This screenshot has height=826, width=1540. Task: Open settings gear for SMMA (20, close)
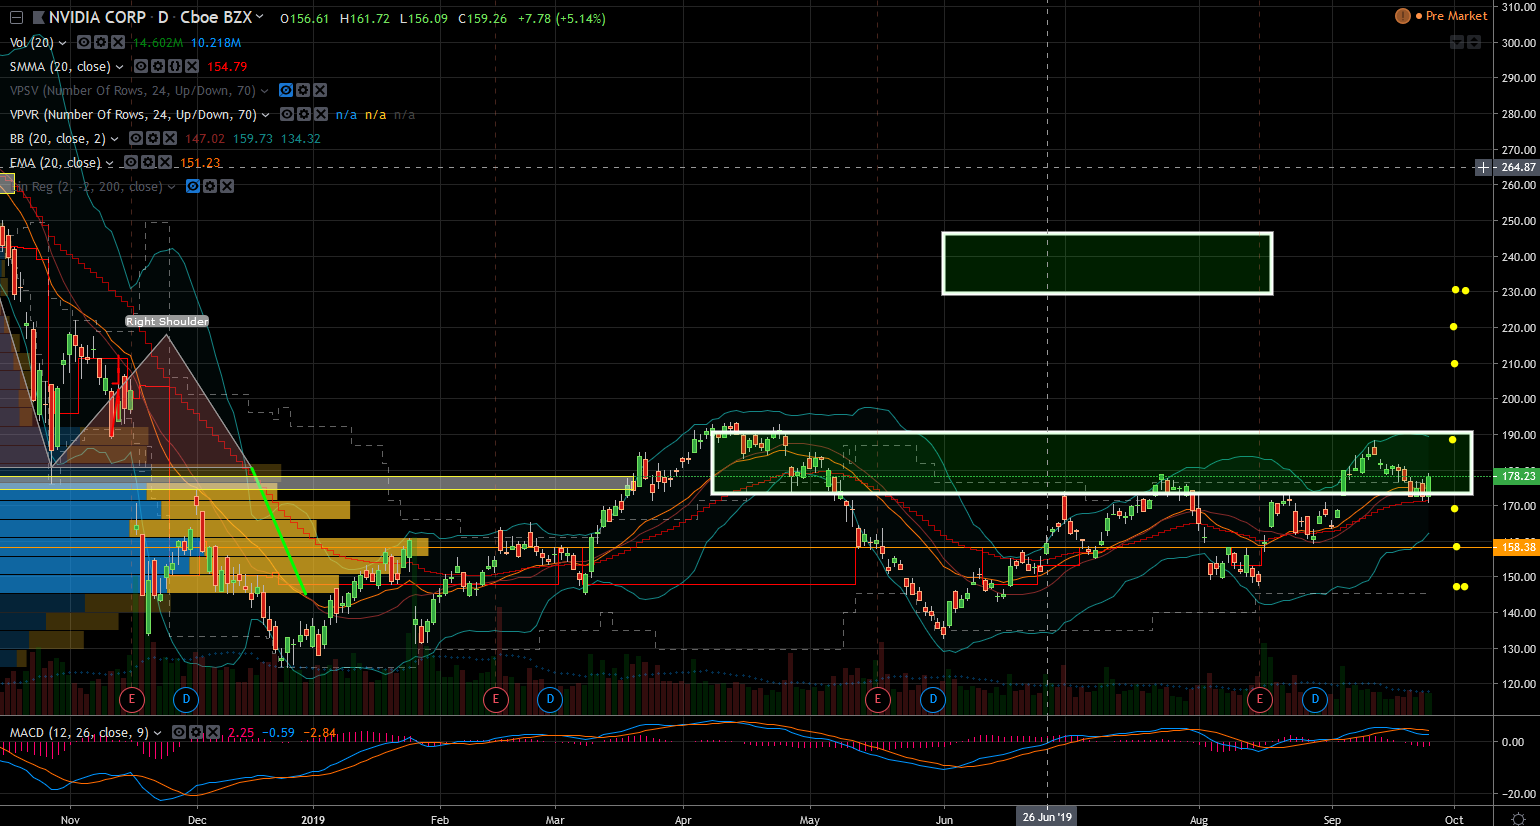tap(158, 66)
